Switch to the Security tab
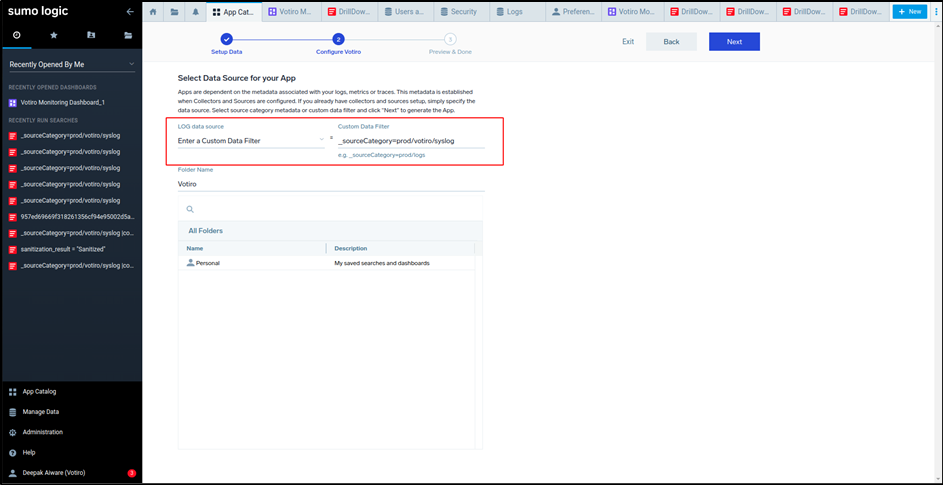Image resolution: width=943 pixels, height=485 pixels. pyautogui.click(x=461, y=11)
